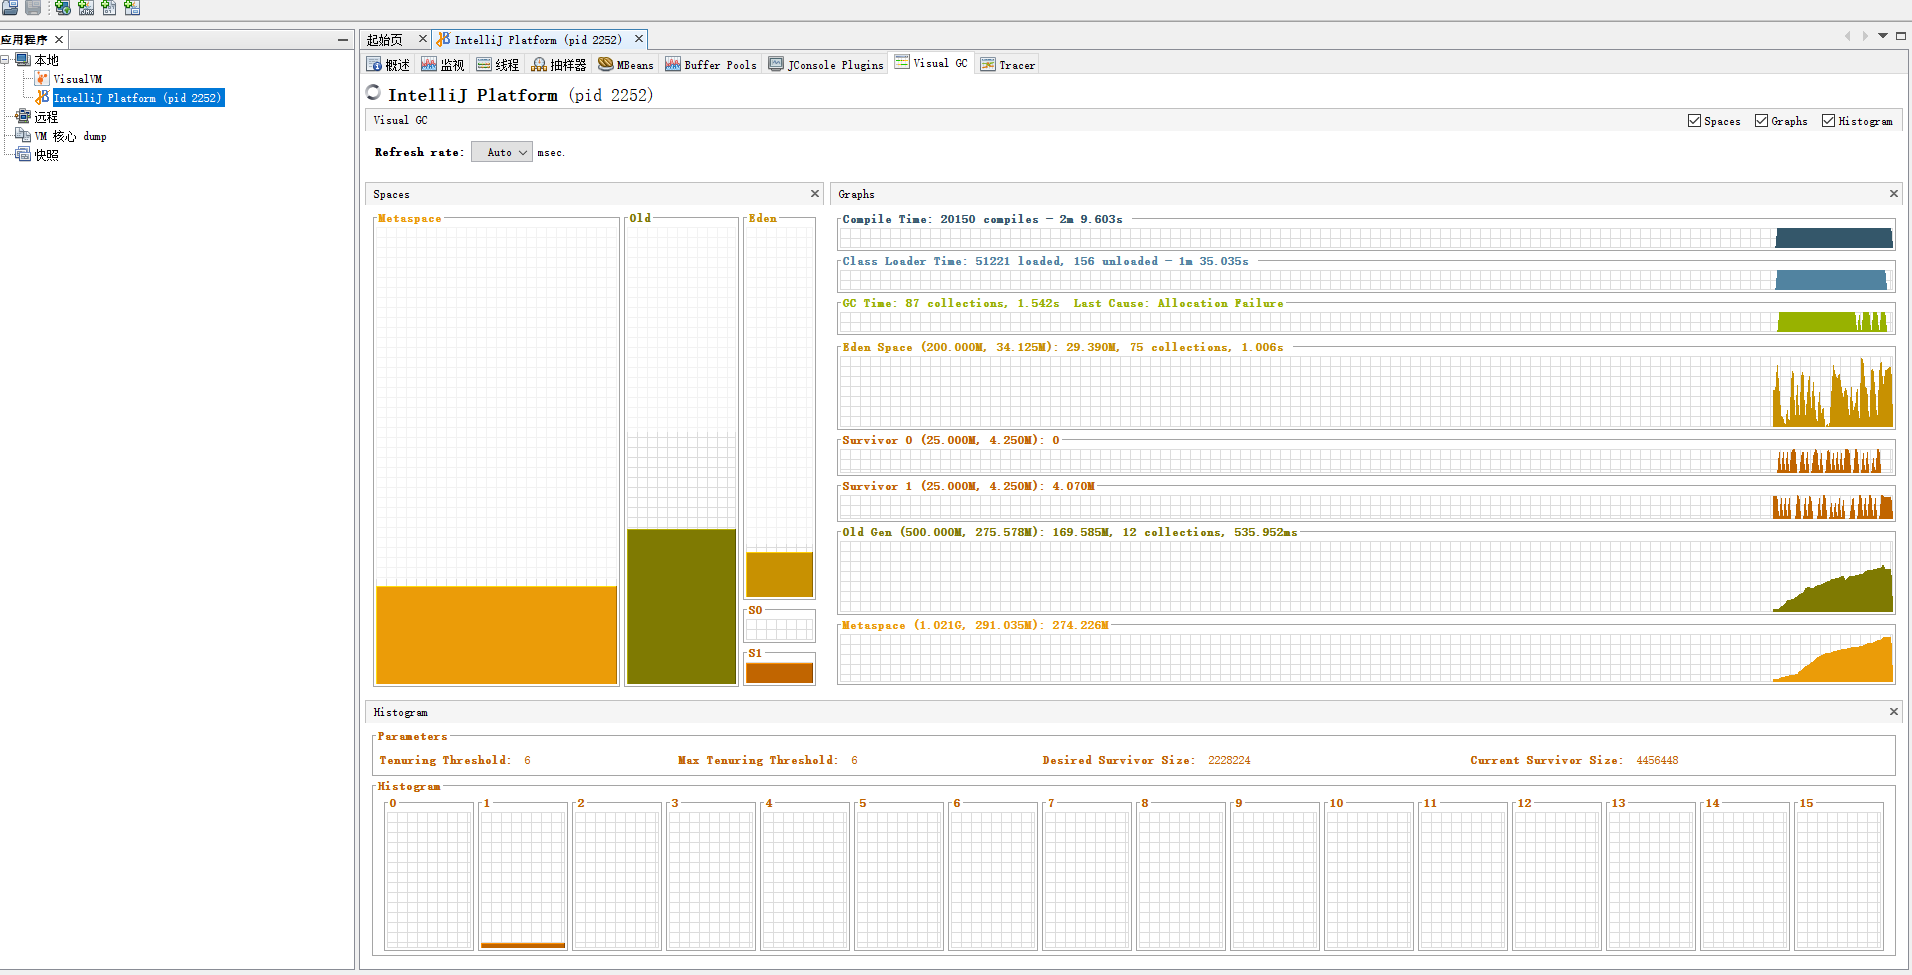Click the scroll documents left arrow

[1847, 36]
